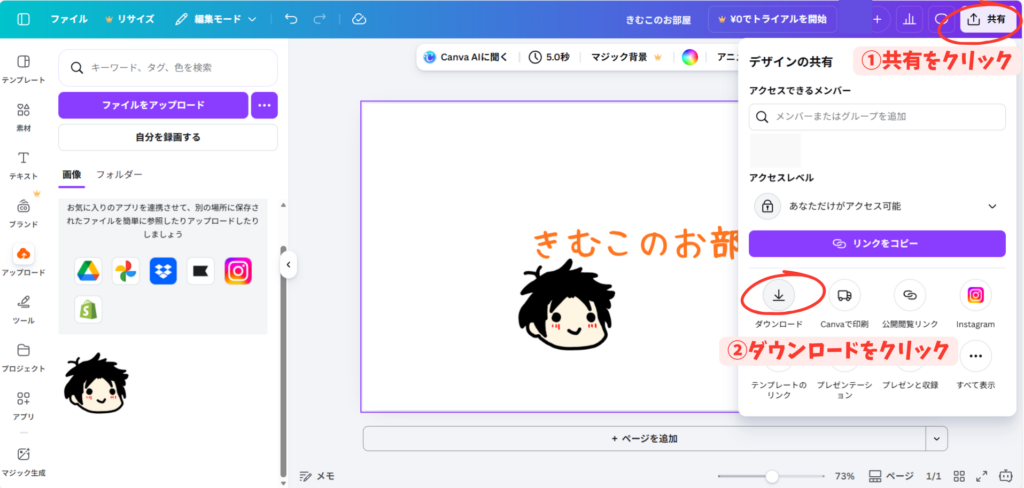Click the すべて表示 three-dot icon

(975, 356)
